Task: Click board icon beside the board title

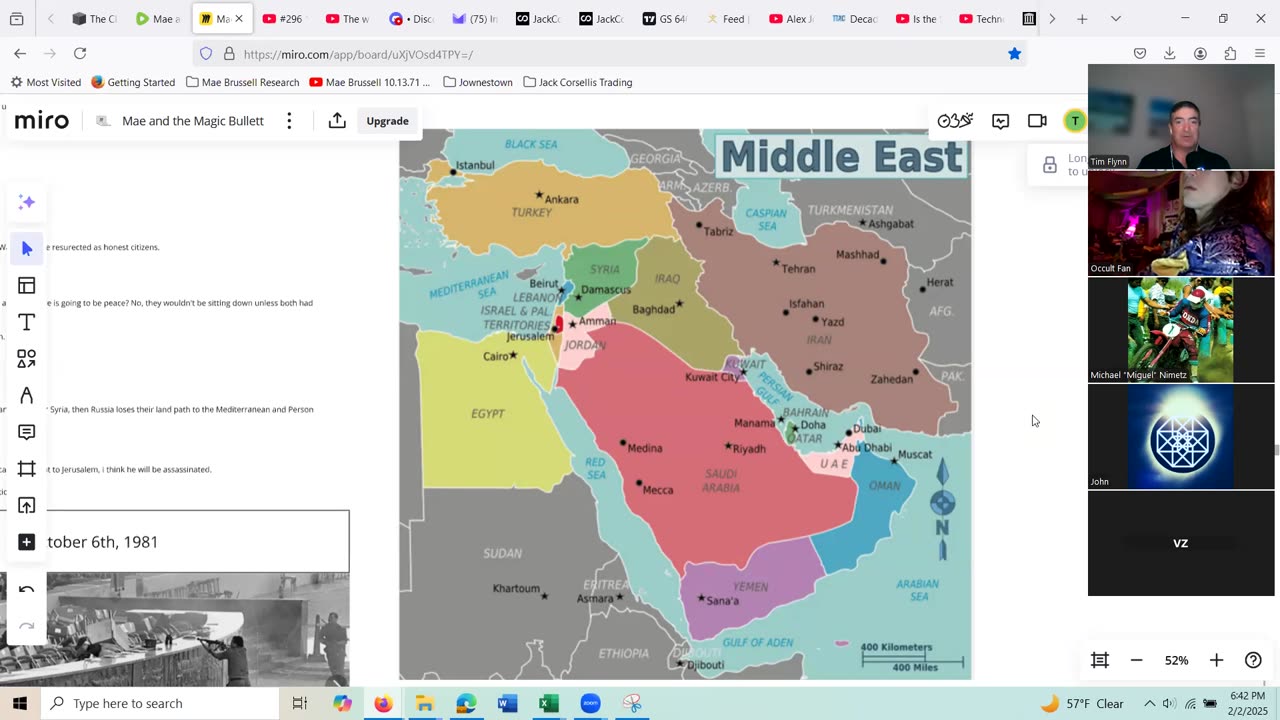Action: pos(103,121)
